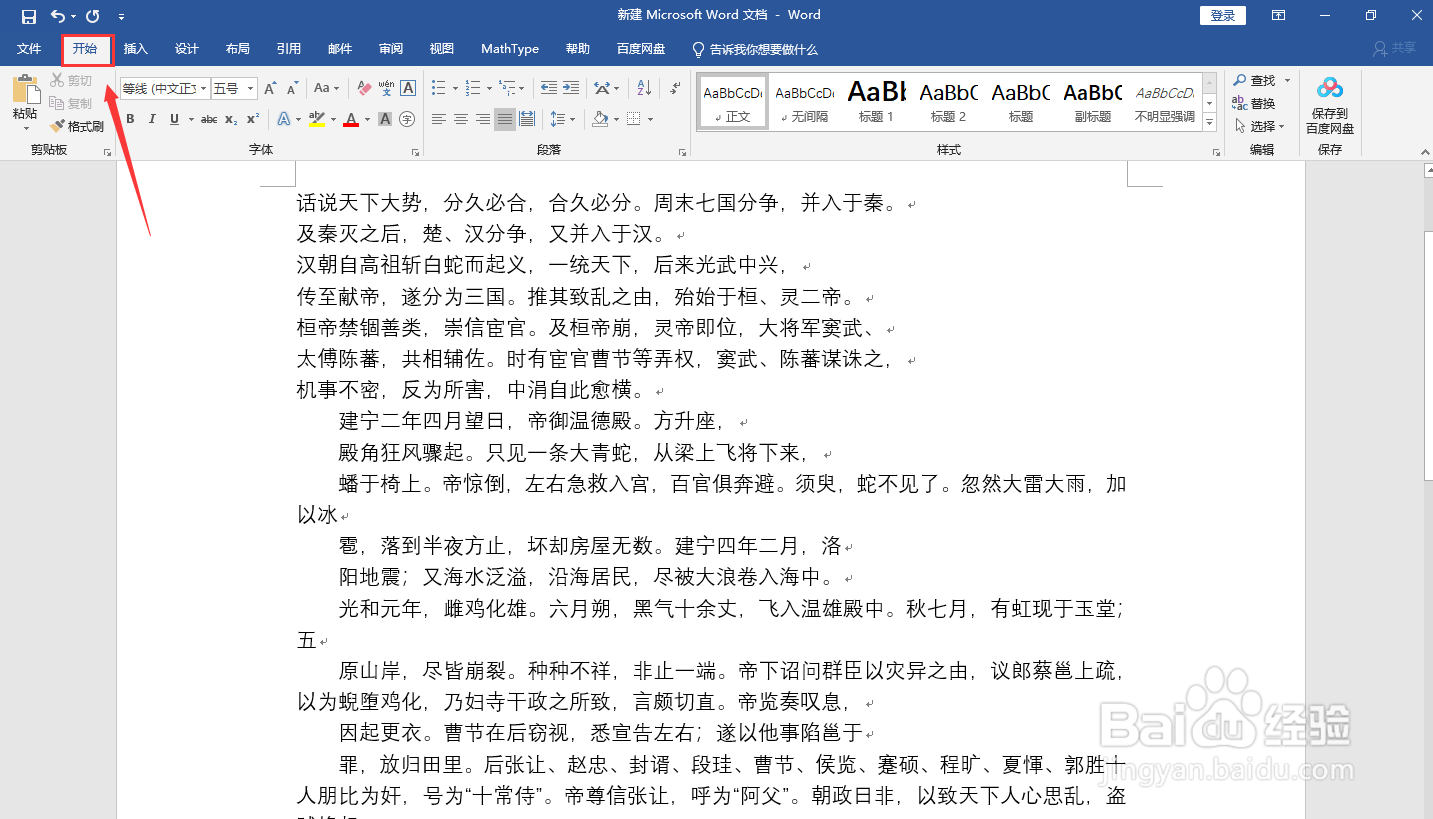This screenshot has height=819, width=1433.
Task: Click the Numbering list icon
Action: pos(474,89)
